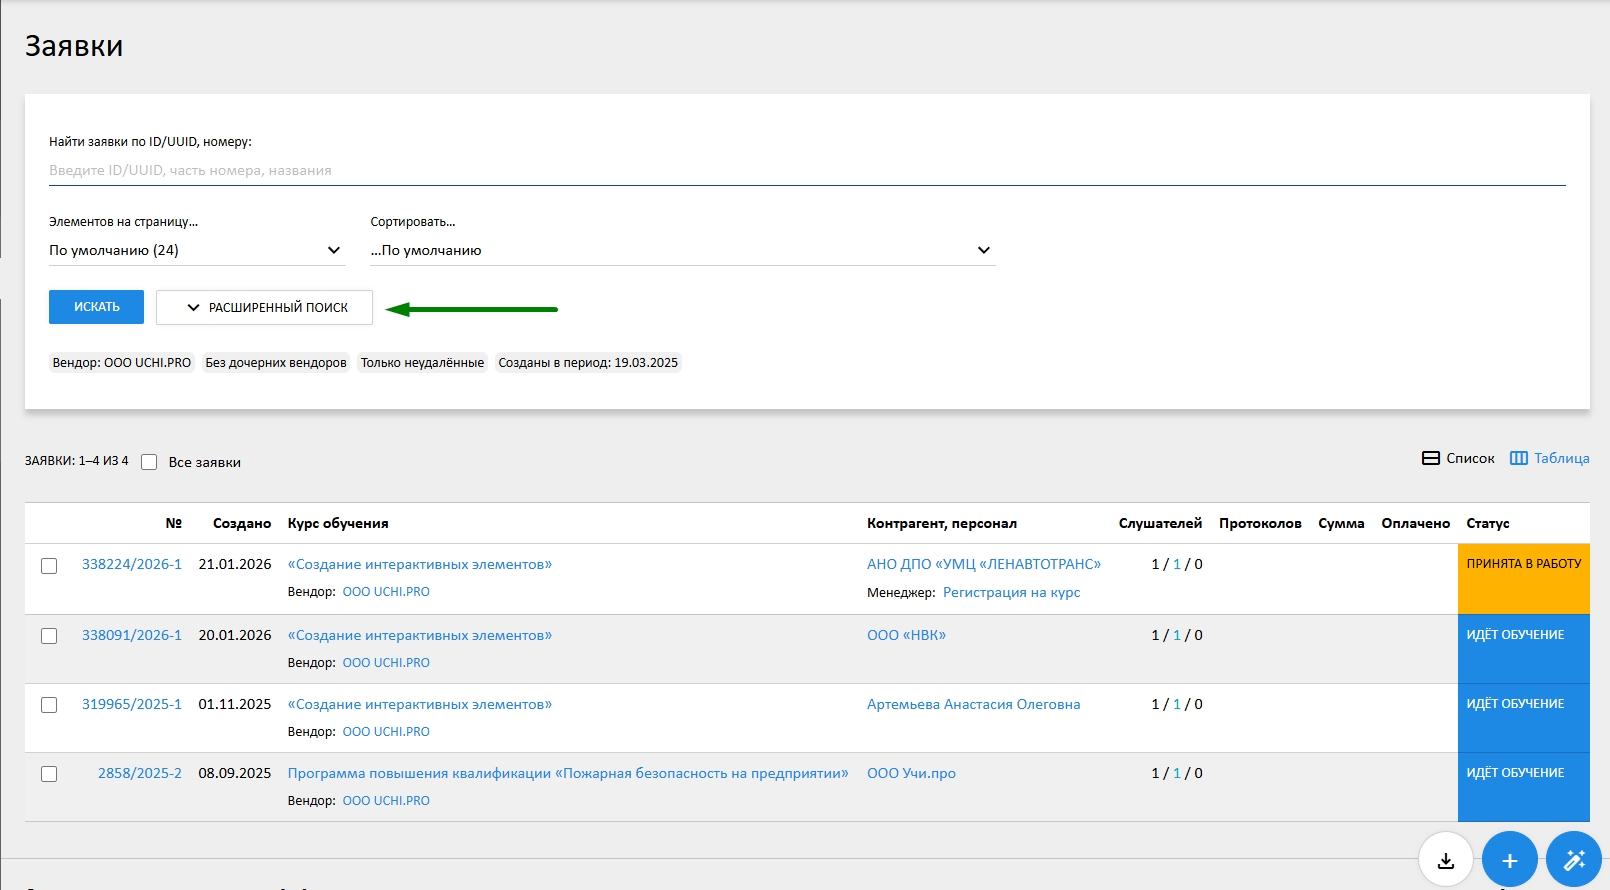
Task: Tick the 'Все заявки' checkbox
Action: [149, 462]
